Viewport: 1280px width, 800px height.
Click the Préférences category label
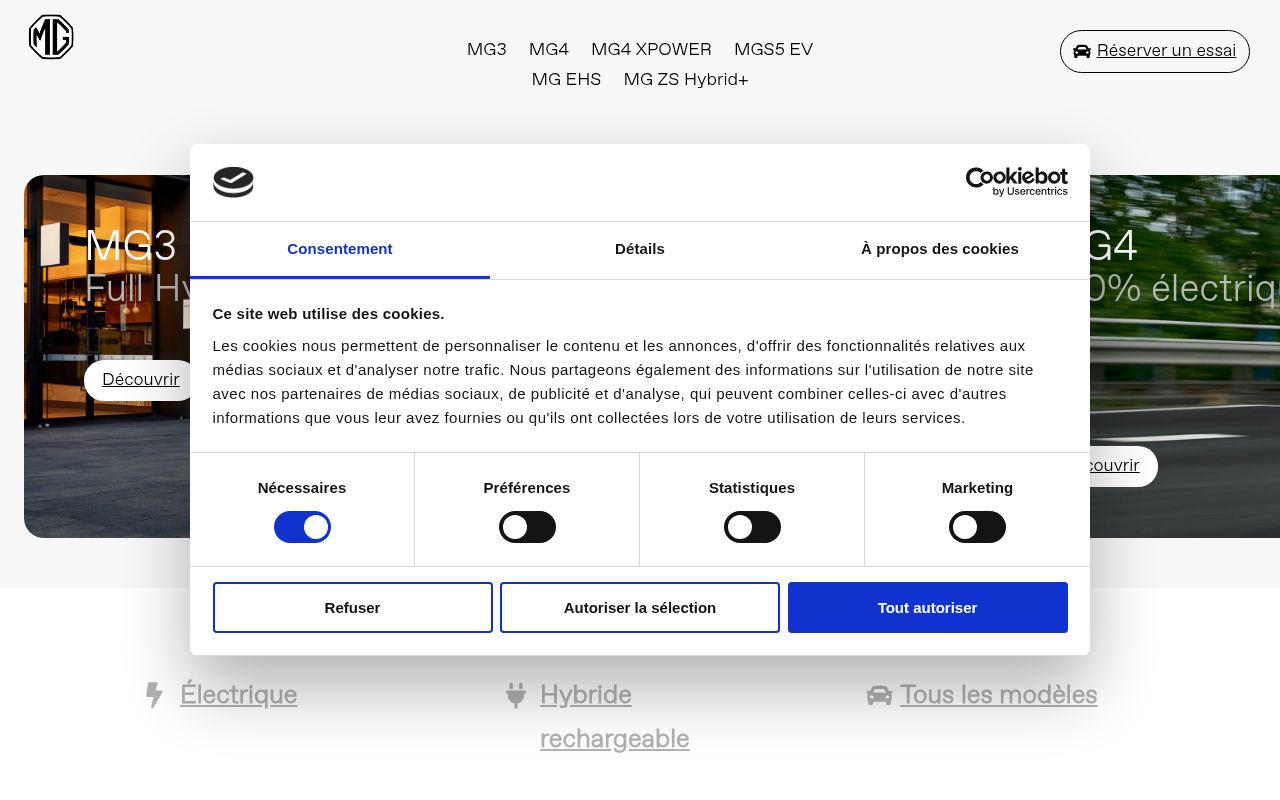pyautogui.click(x=527, y=488)
